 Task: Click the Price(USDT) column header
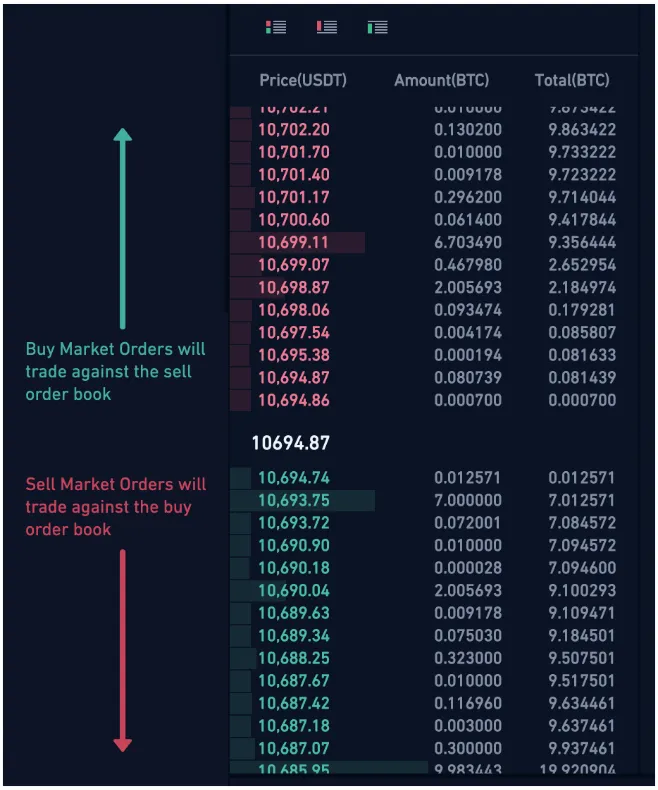click(303, 80)
